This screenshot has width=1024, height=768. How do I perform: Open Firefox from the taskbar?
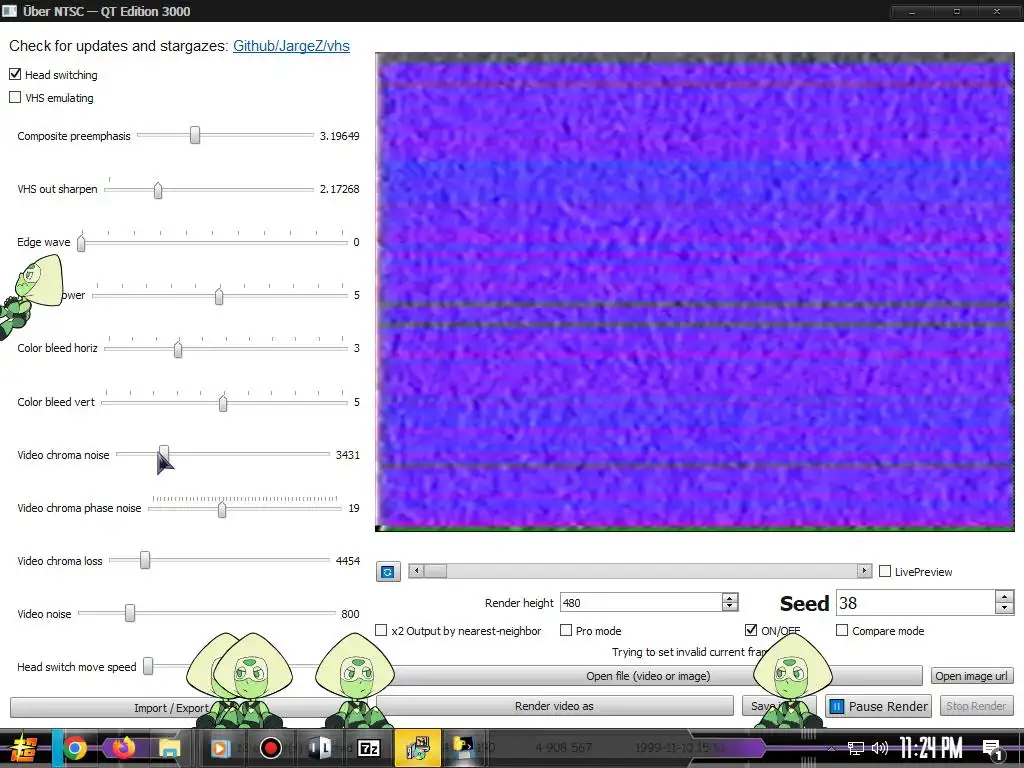click(x=123, y=748)
